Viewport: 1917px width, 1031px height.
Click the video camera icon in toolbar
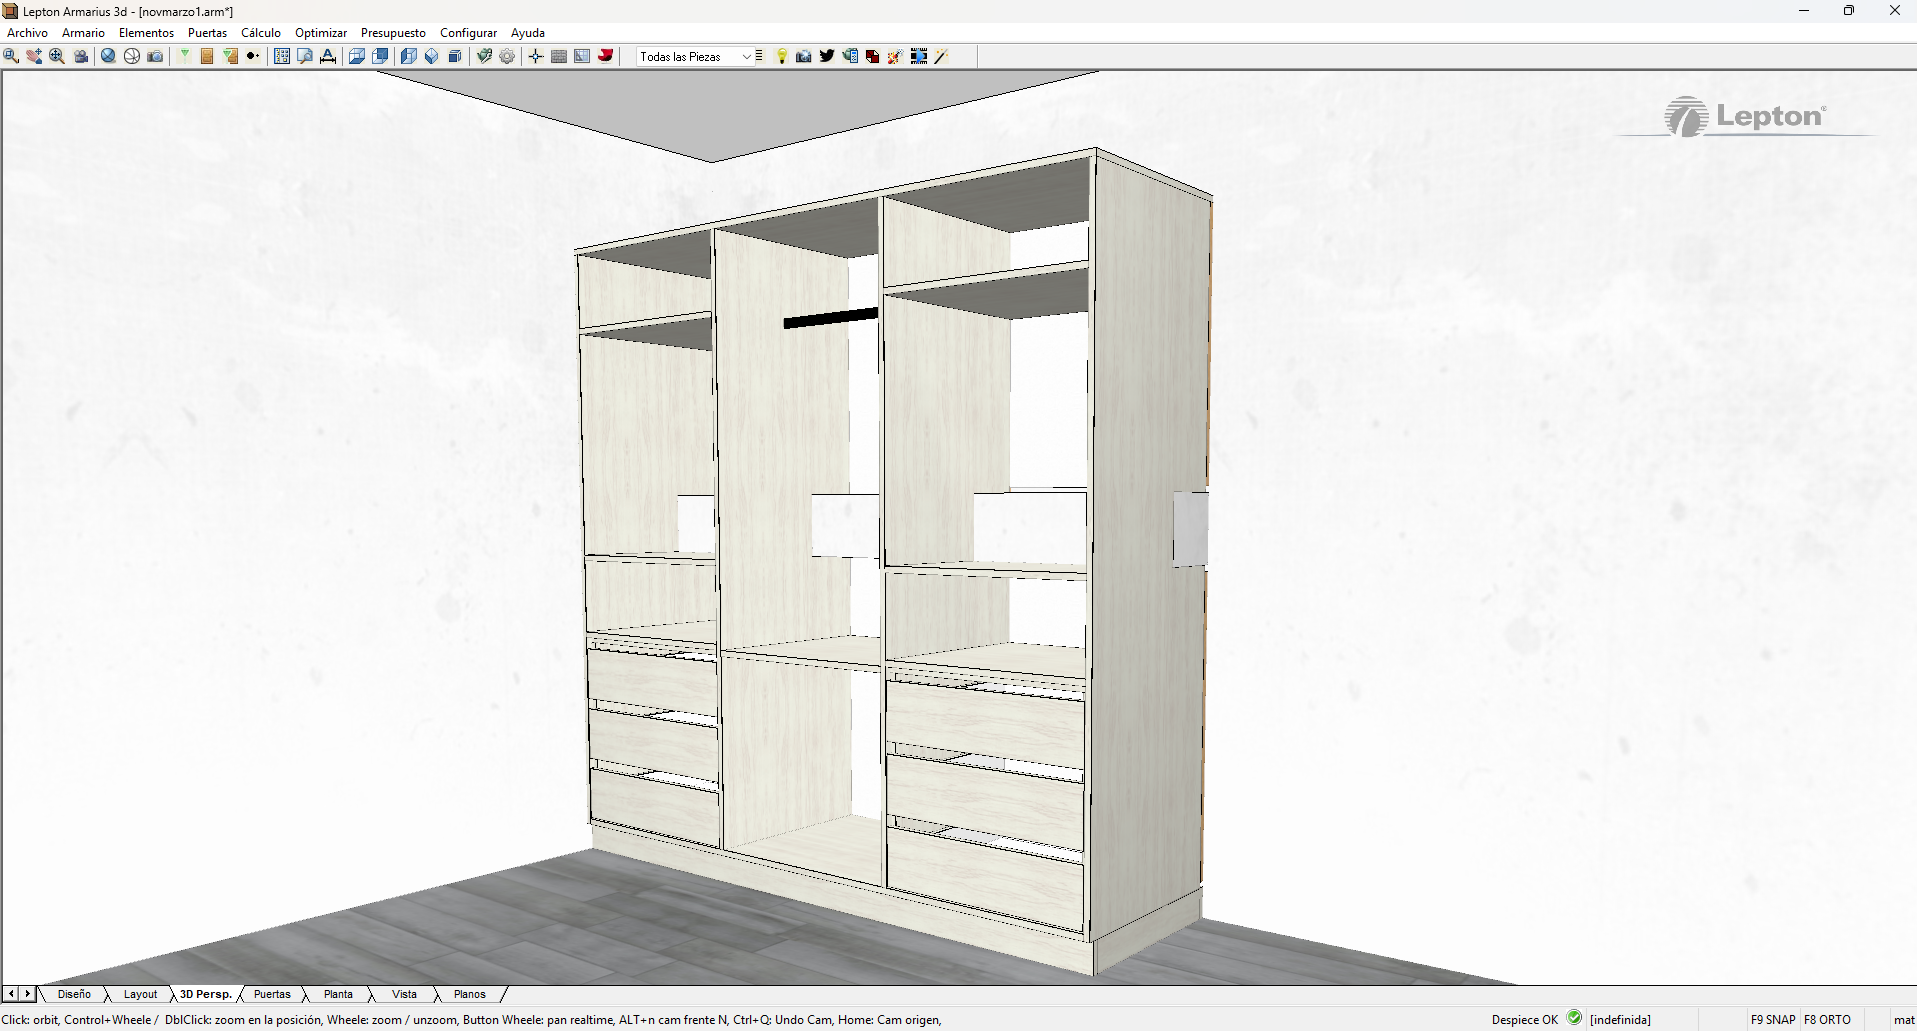81,56
